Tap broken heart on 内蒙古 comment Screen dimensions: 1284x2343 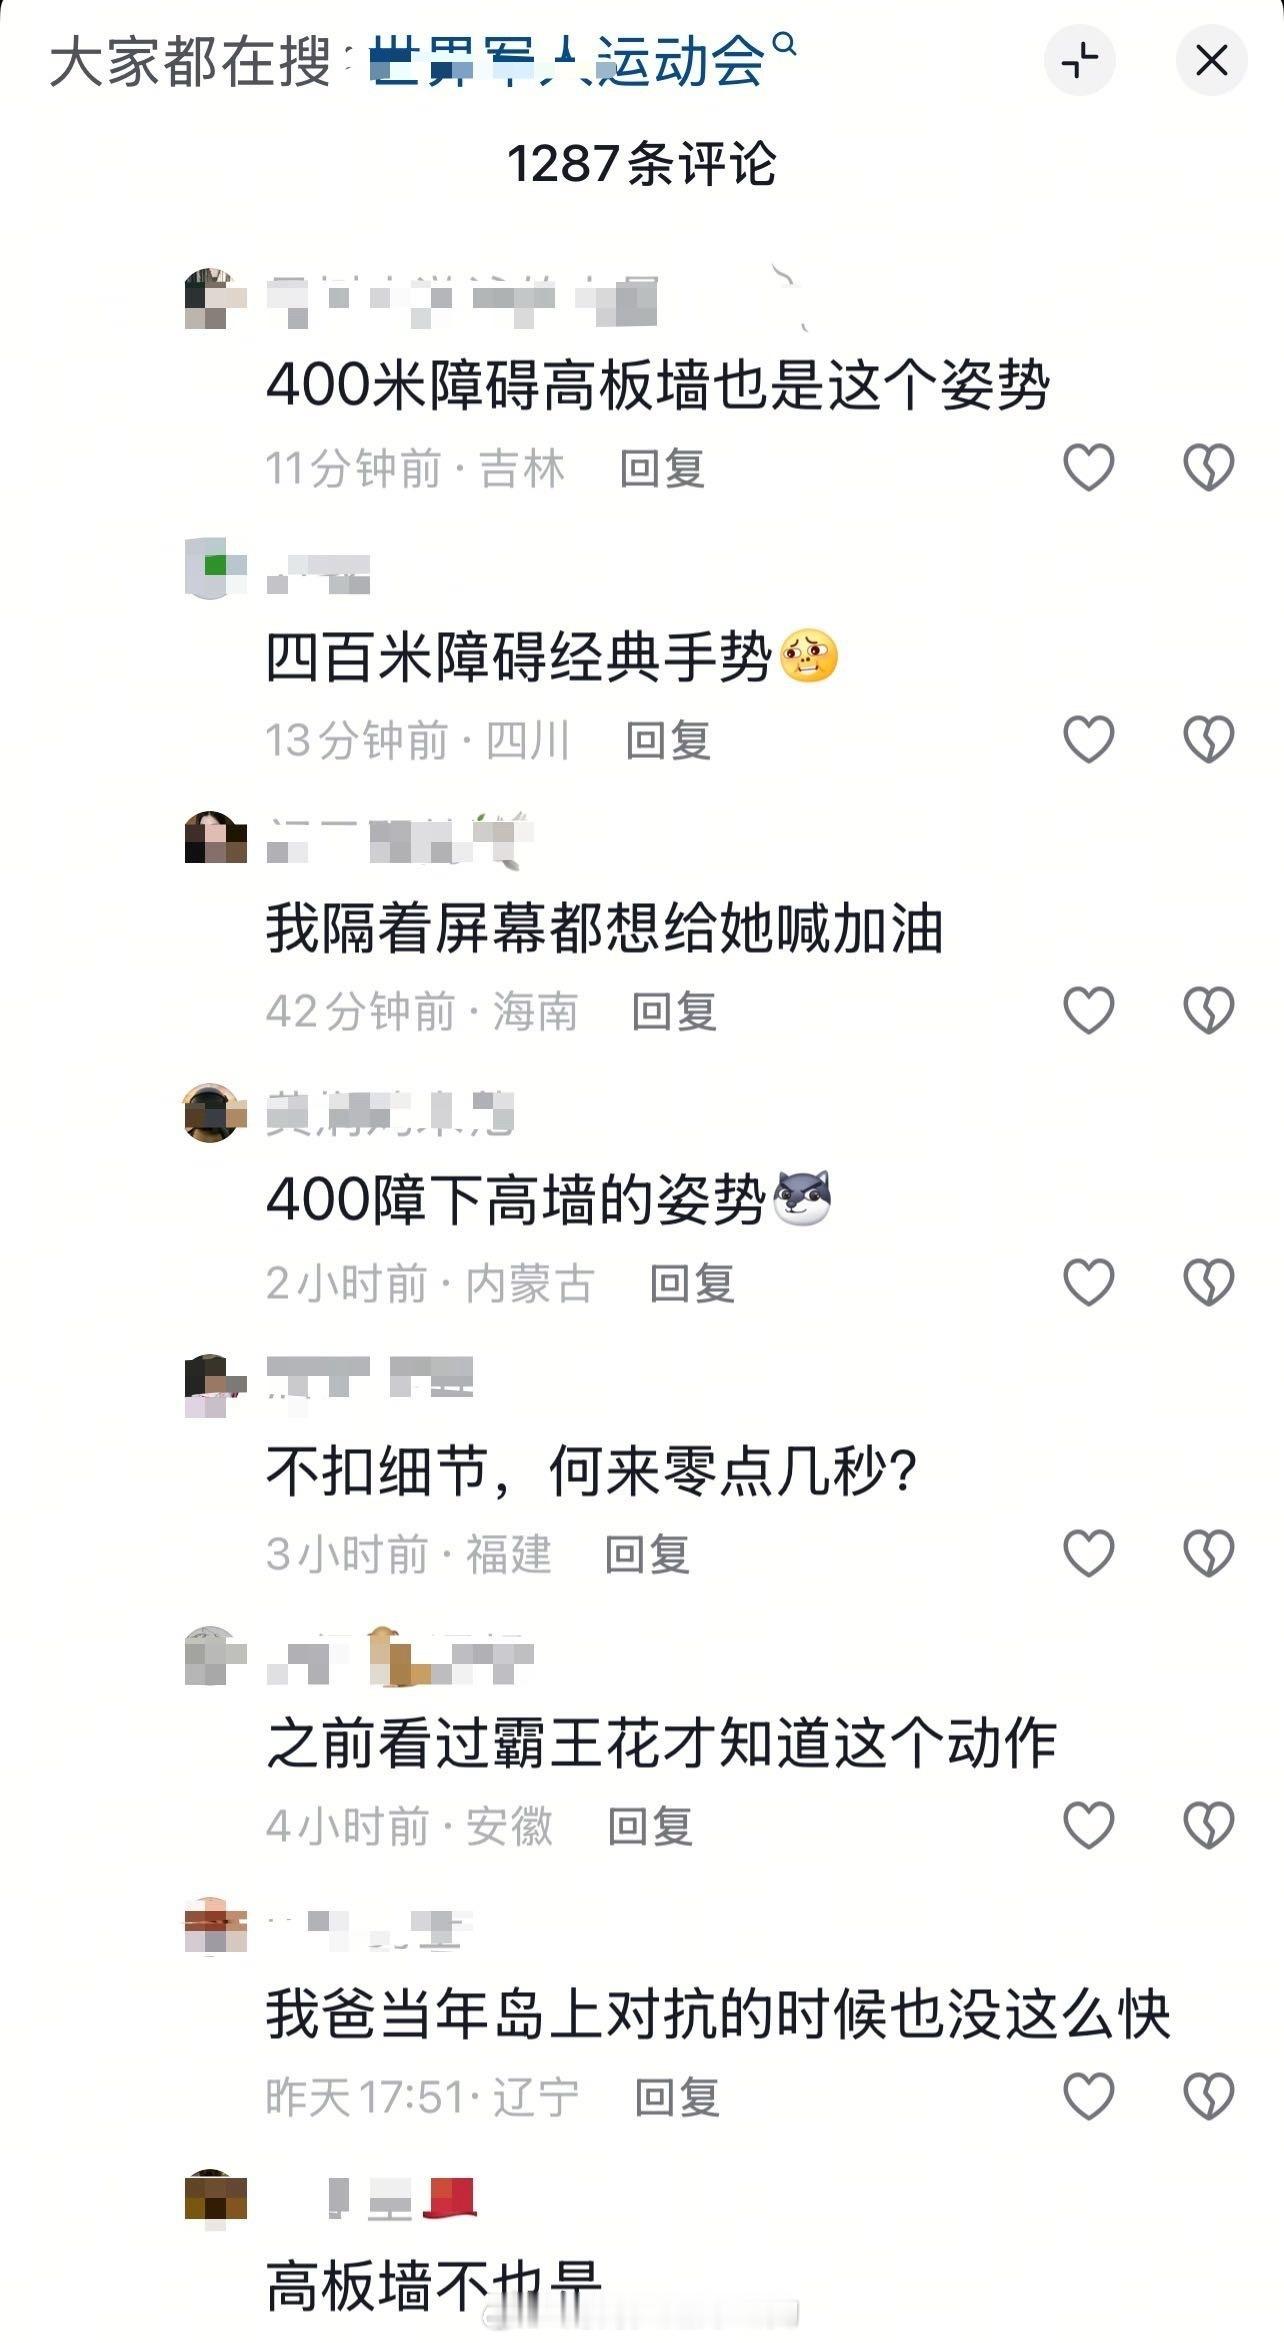1209,1282
